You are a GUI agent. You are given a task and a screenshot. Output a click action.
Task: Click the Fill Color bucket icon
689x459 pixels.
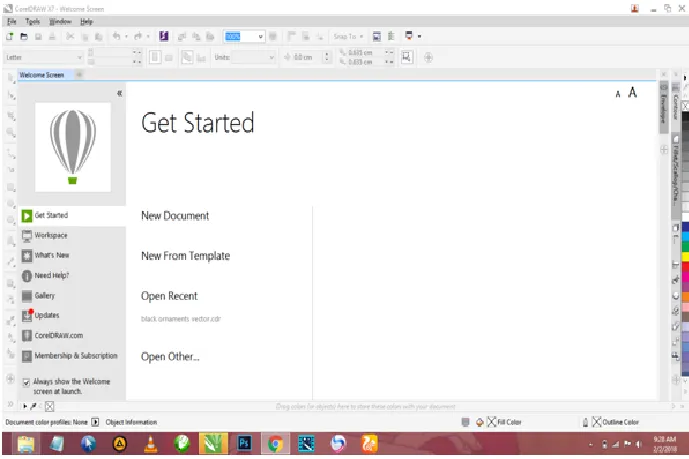(x=480, y=422)
